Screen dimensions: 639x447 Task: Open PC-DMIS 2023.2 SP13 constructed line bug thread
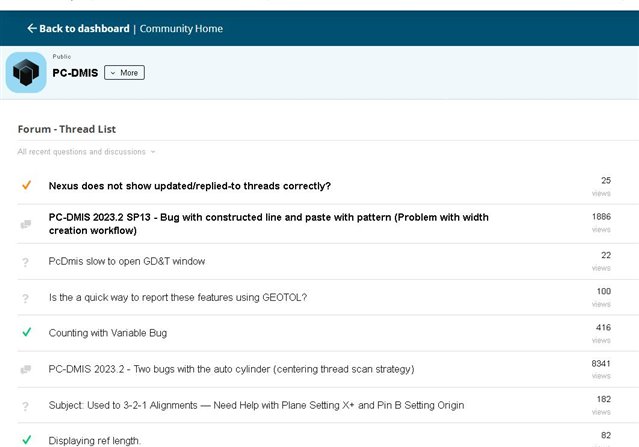point(269,224)
